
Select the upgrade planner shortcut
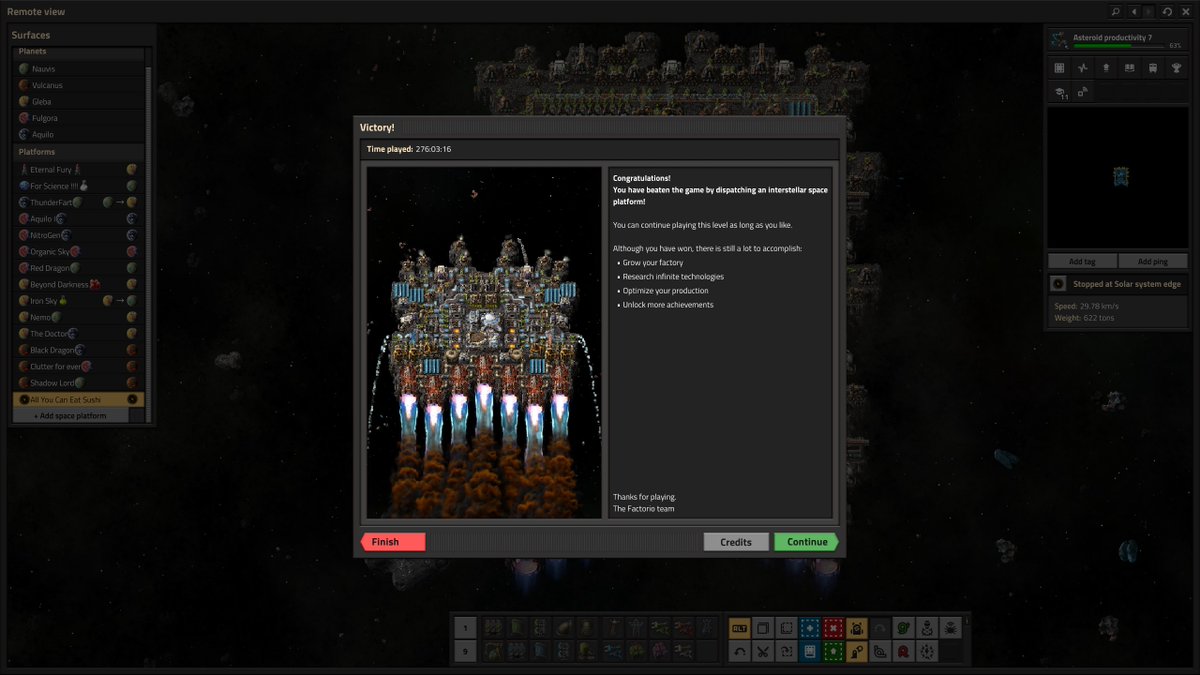point(834,651)
